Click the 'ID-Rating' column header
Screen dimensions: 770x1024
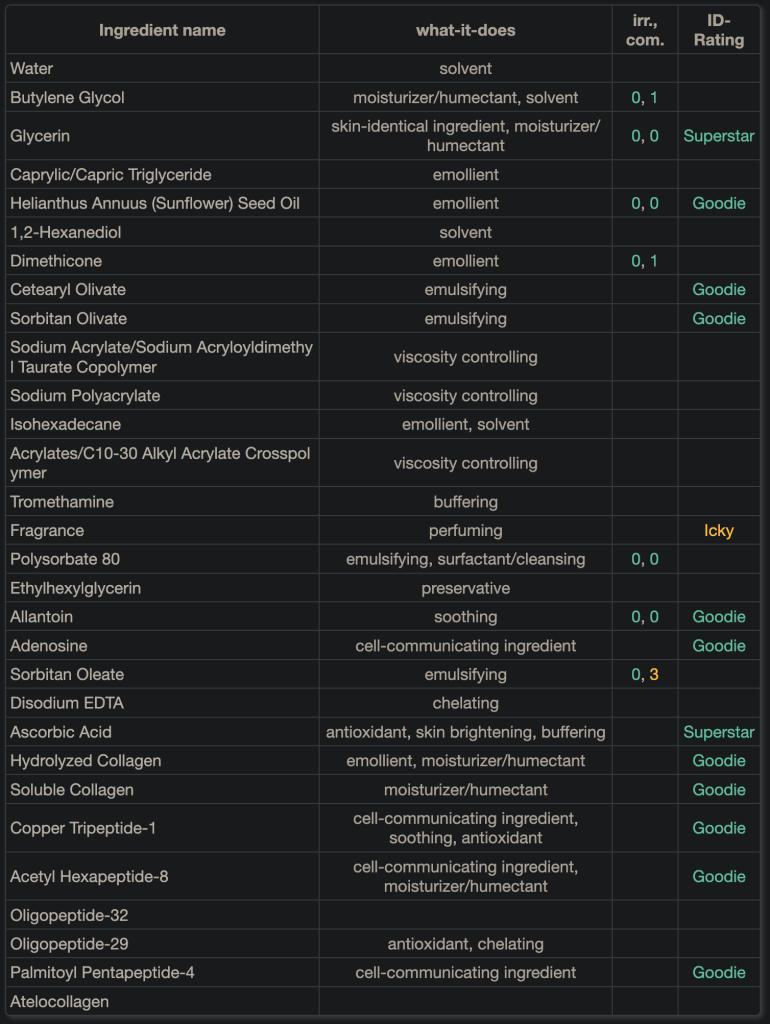click(718, 30)
